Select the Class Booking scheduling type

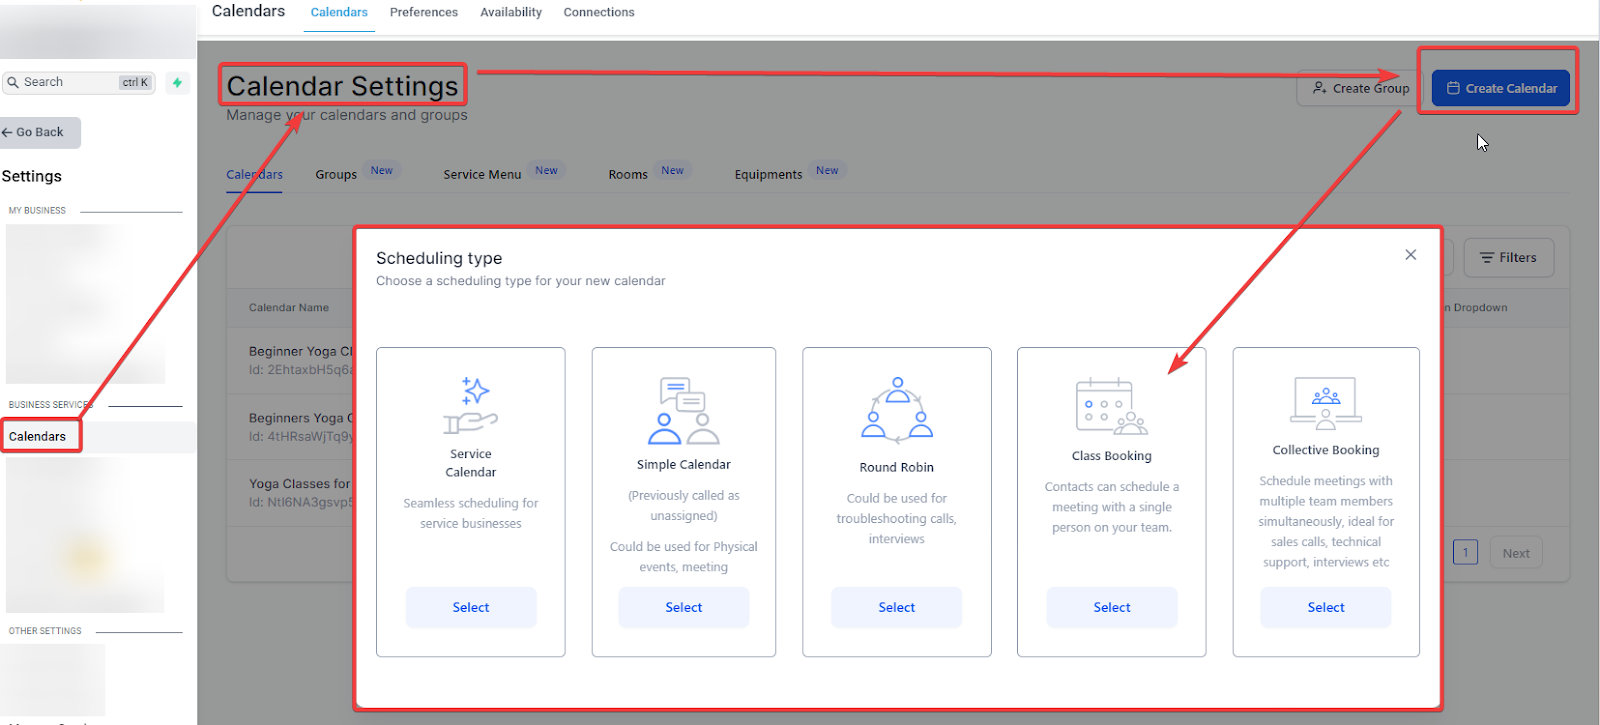click(x=1112, y=607)
